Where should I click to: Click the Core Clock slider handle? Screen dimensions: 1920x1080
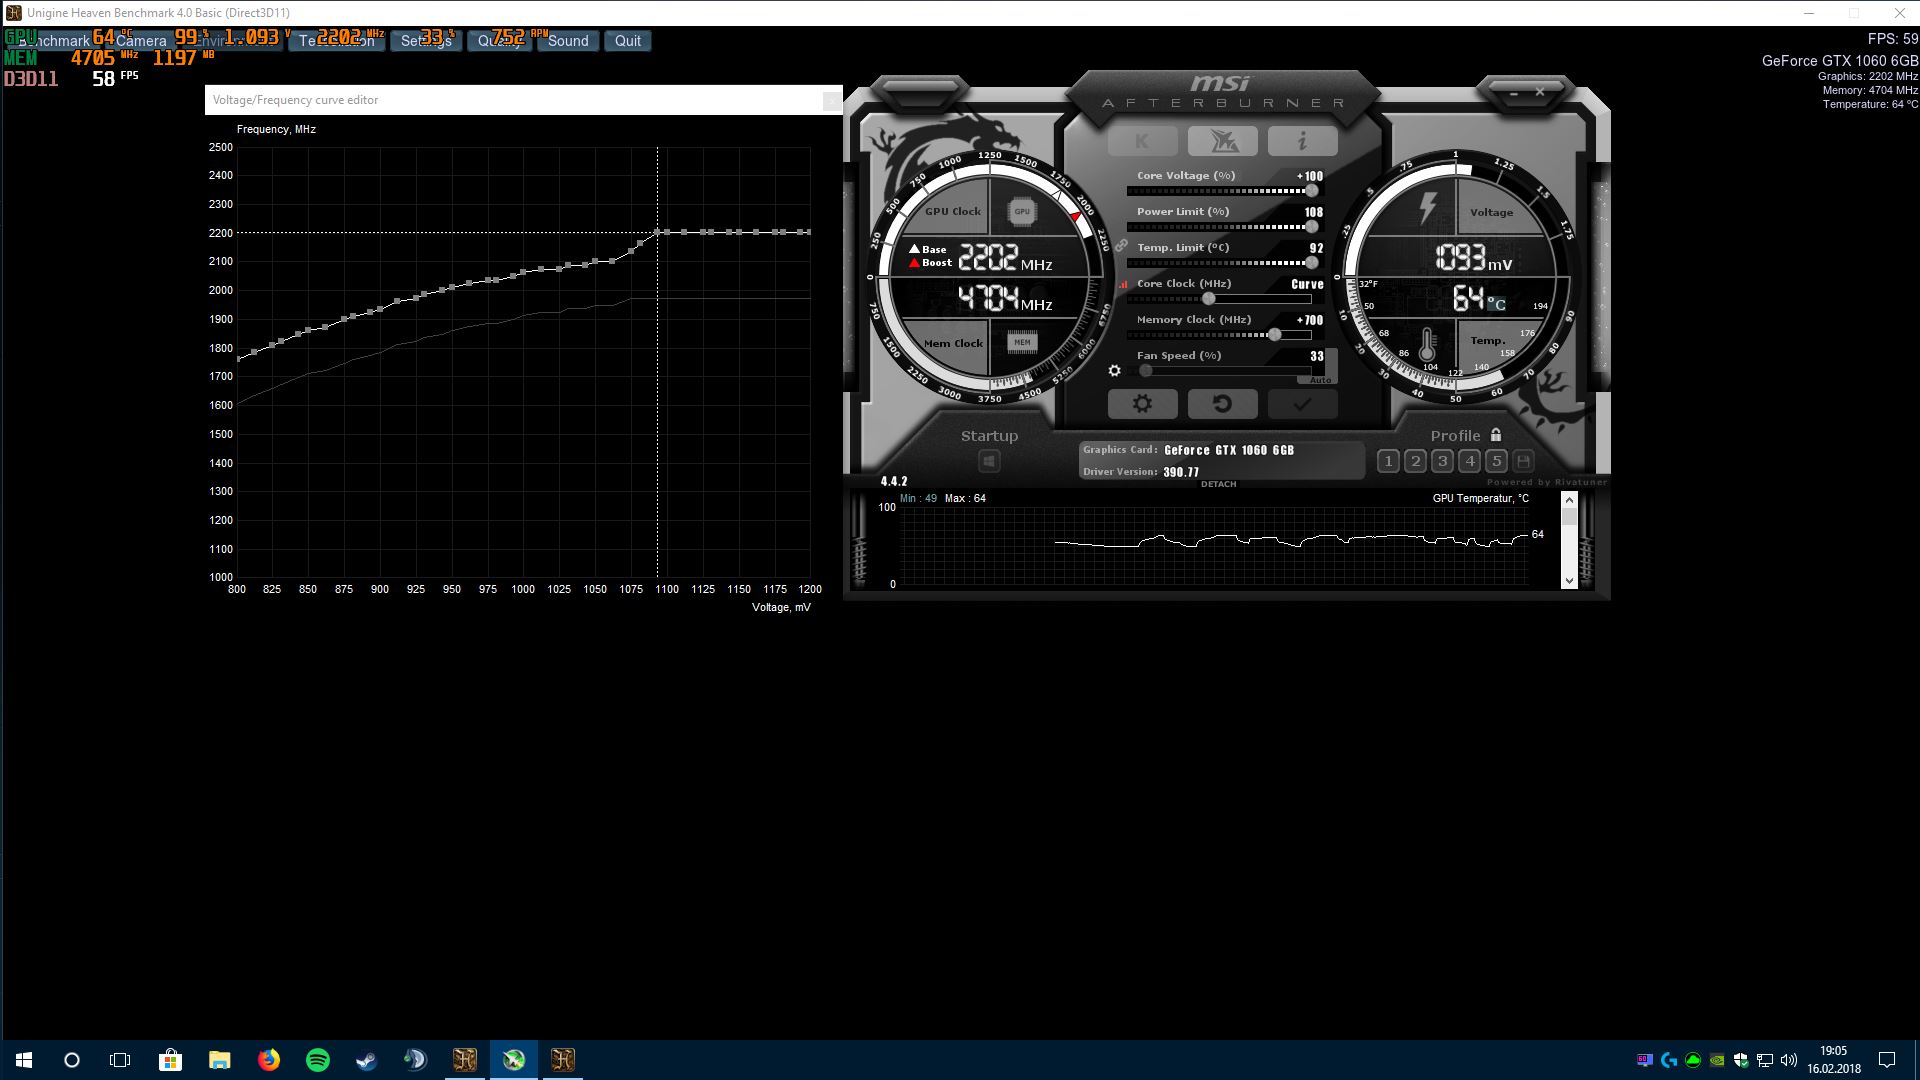pyautogui.click(x=1209, y=299)
